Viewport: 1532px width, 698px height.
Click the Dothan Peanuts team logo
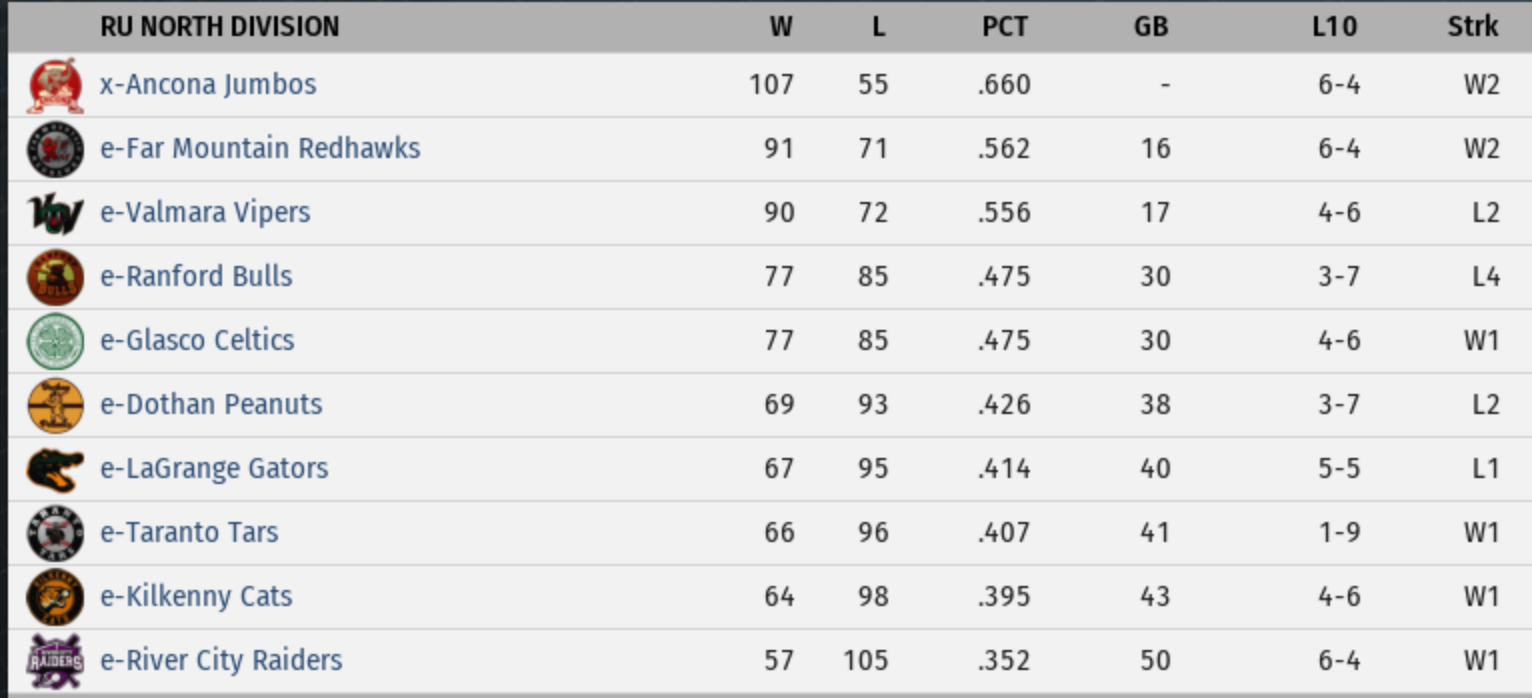[x=55, y=405]
